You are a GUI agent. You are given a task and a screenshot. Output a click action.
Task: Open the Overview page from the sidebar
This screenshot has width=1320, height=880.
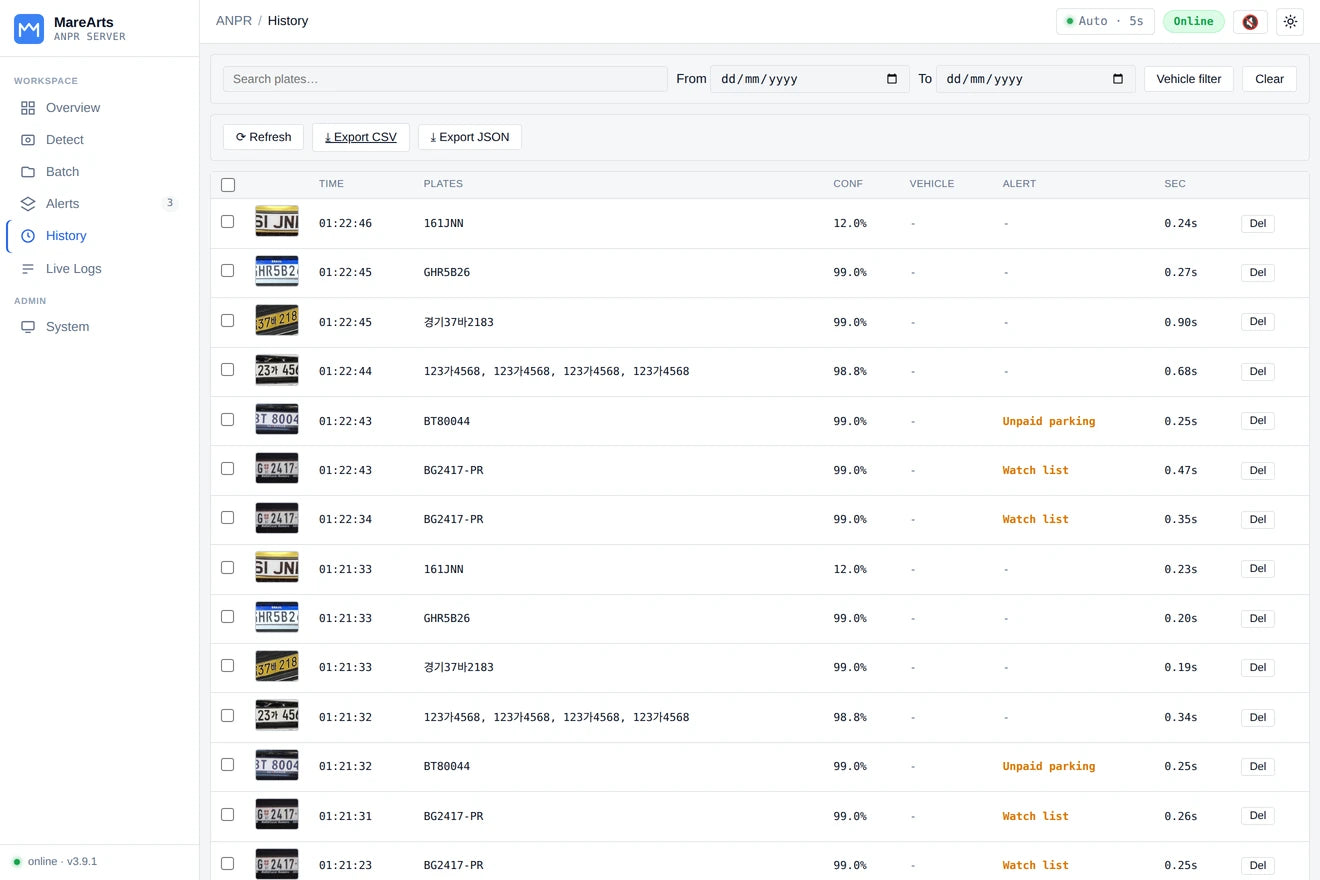point(73,108)
